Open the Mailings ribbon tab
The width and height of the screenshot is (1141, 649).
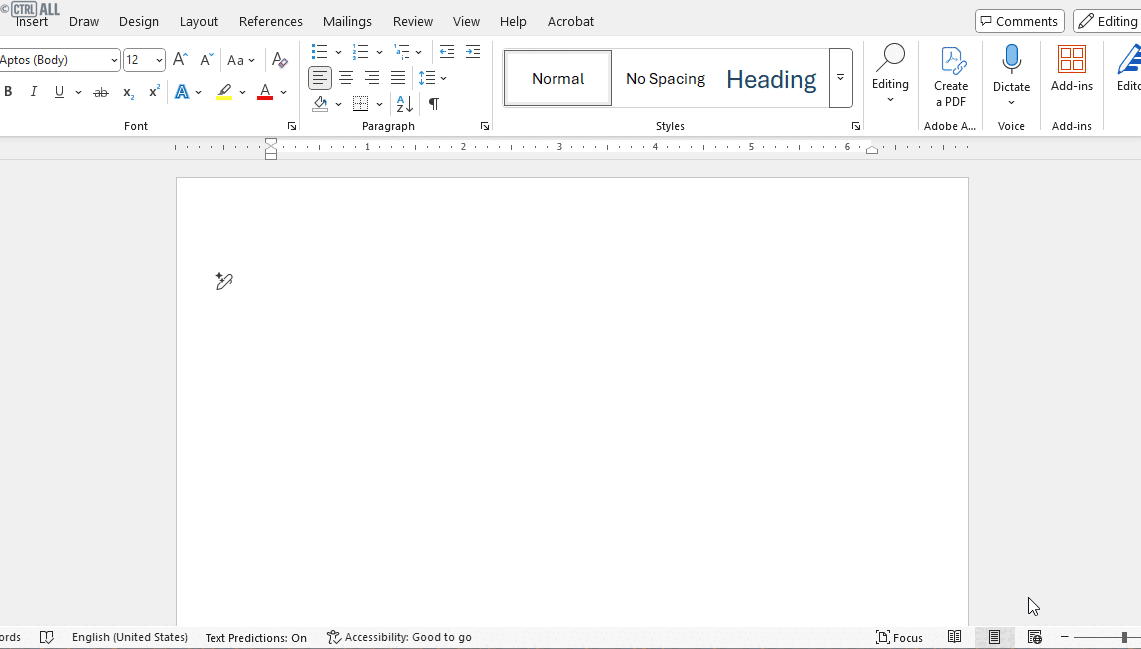coord(347,21)
